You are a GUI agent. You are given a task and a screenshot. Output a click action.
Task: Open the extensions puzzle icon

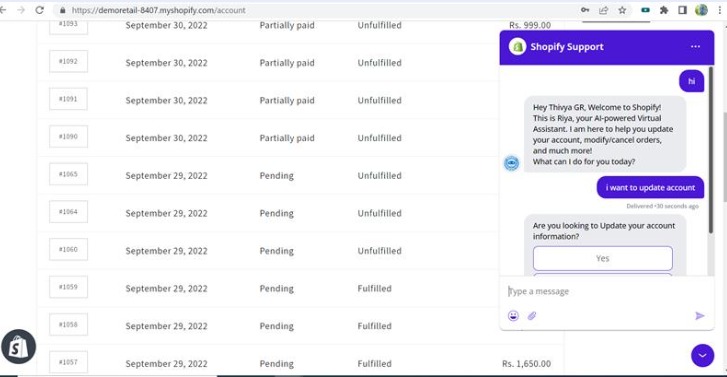(664, 10)
